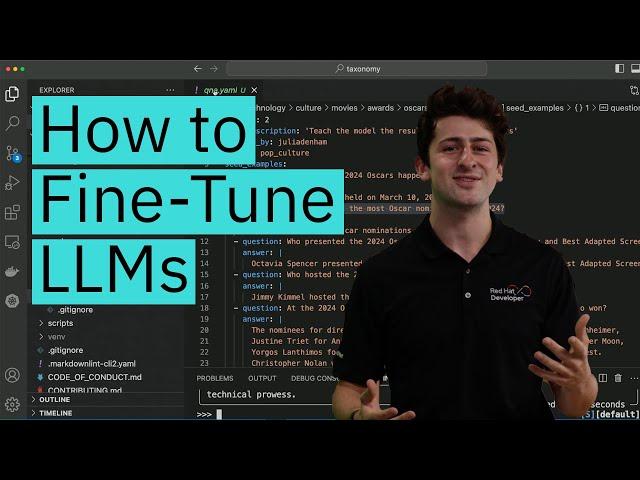Split the terminal with split icon
Screen dimensions: 640x480
point(603,378)
